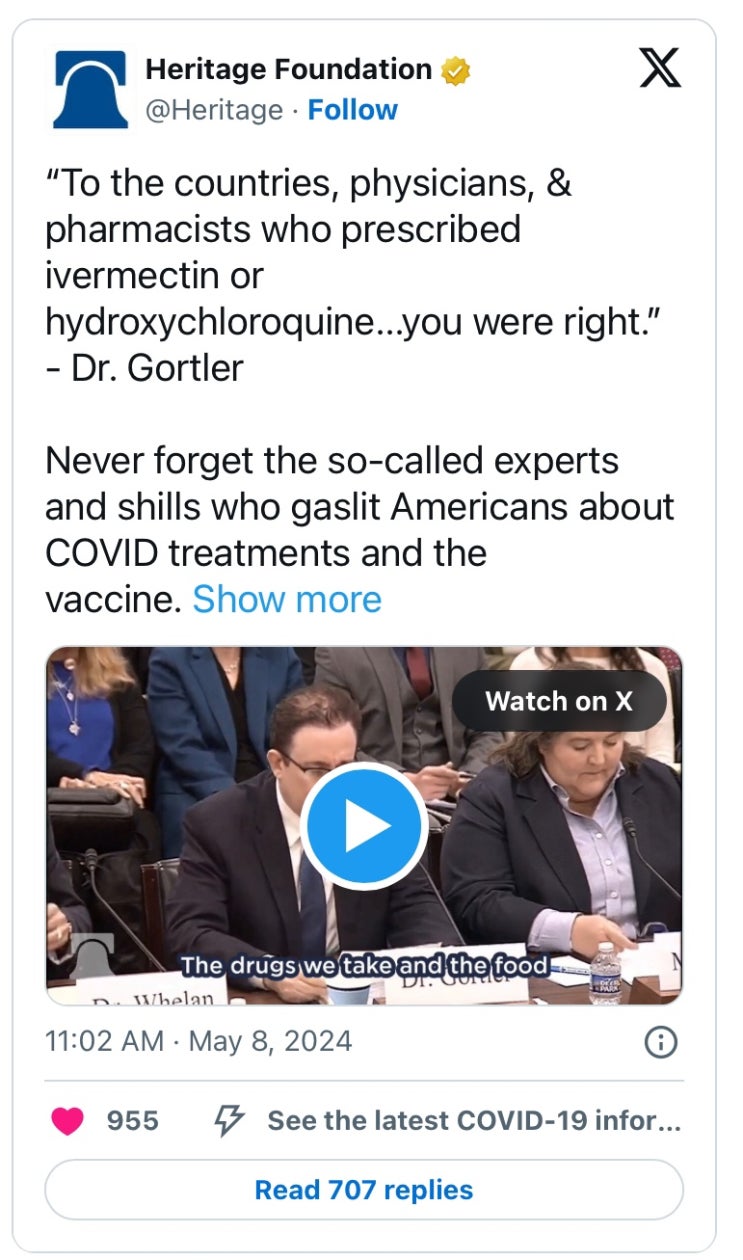Play the embedded hearing video

(364, 825)
